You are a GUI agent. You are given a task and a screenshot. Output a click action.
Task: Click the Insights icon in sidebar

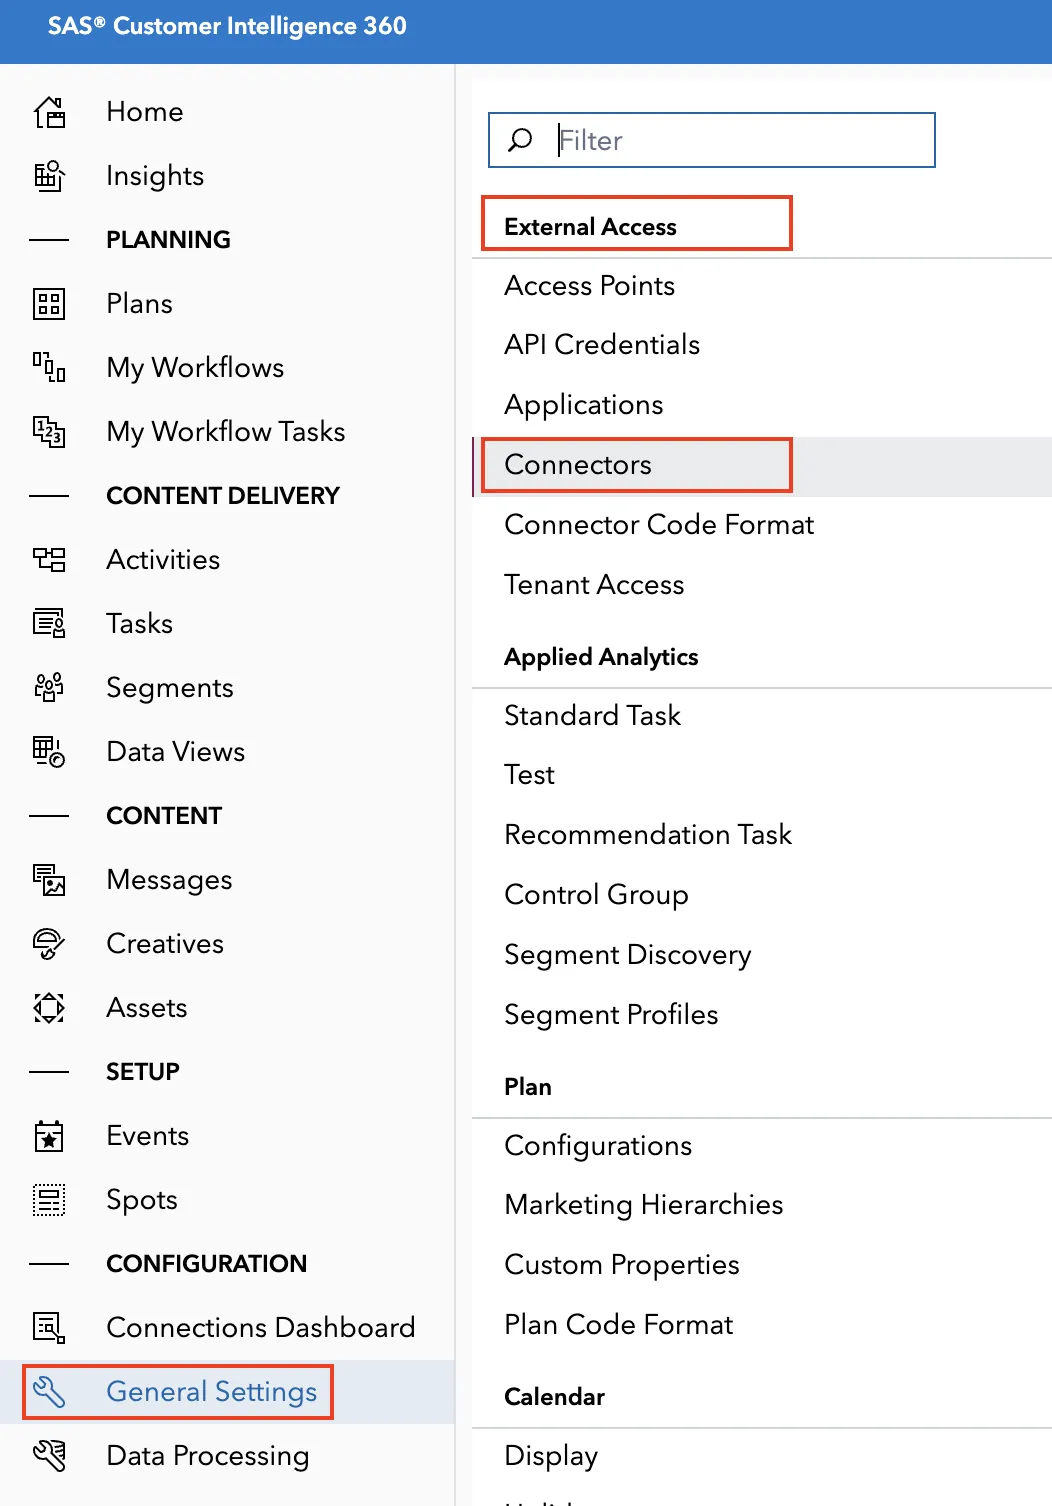click(49, 176)
